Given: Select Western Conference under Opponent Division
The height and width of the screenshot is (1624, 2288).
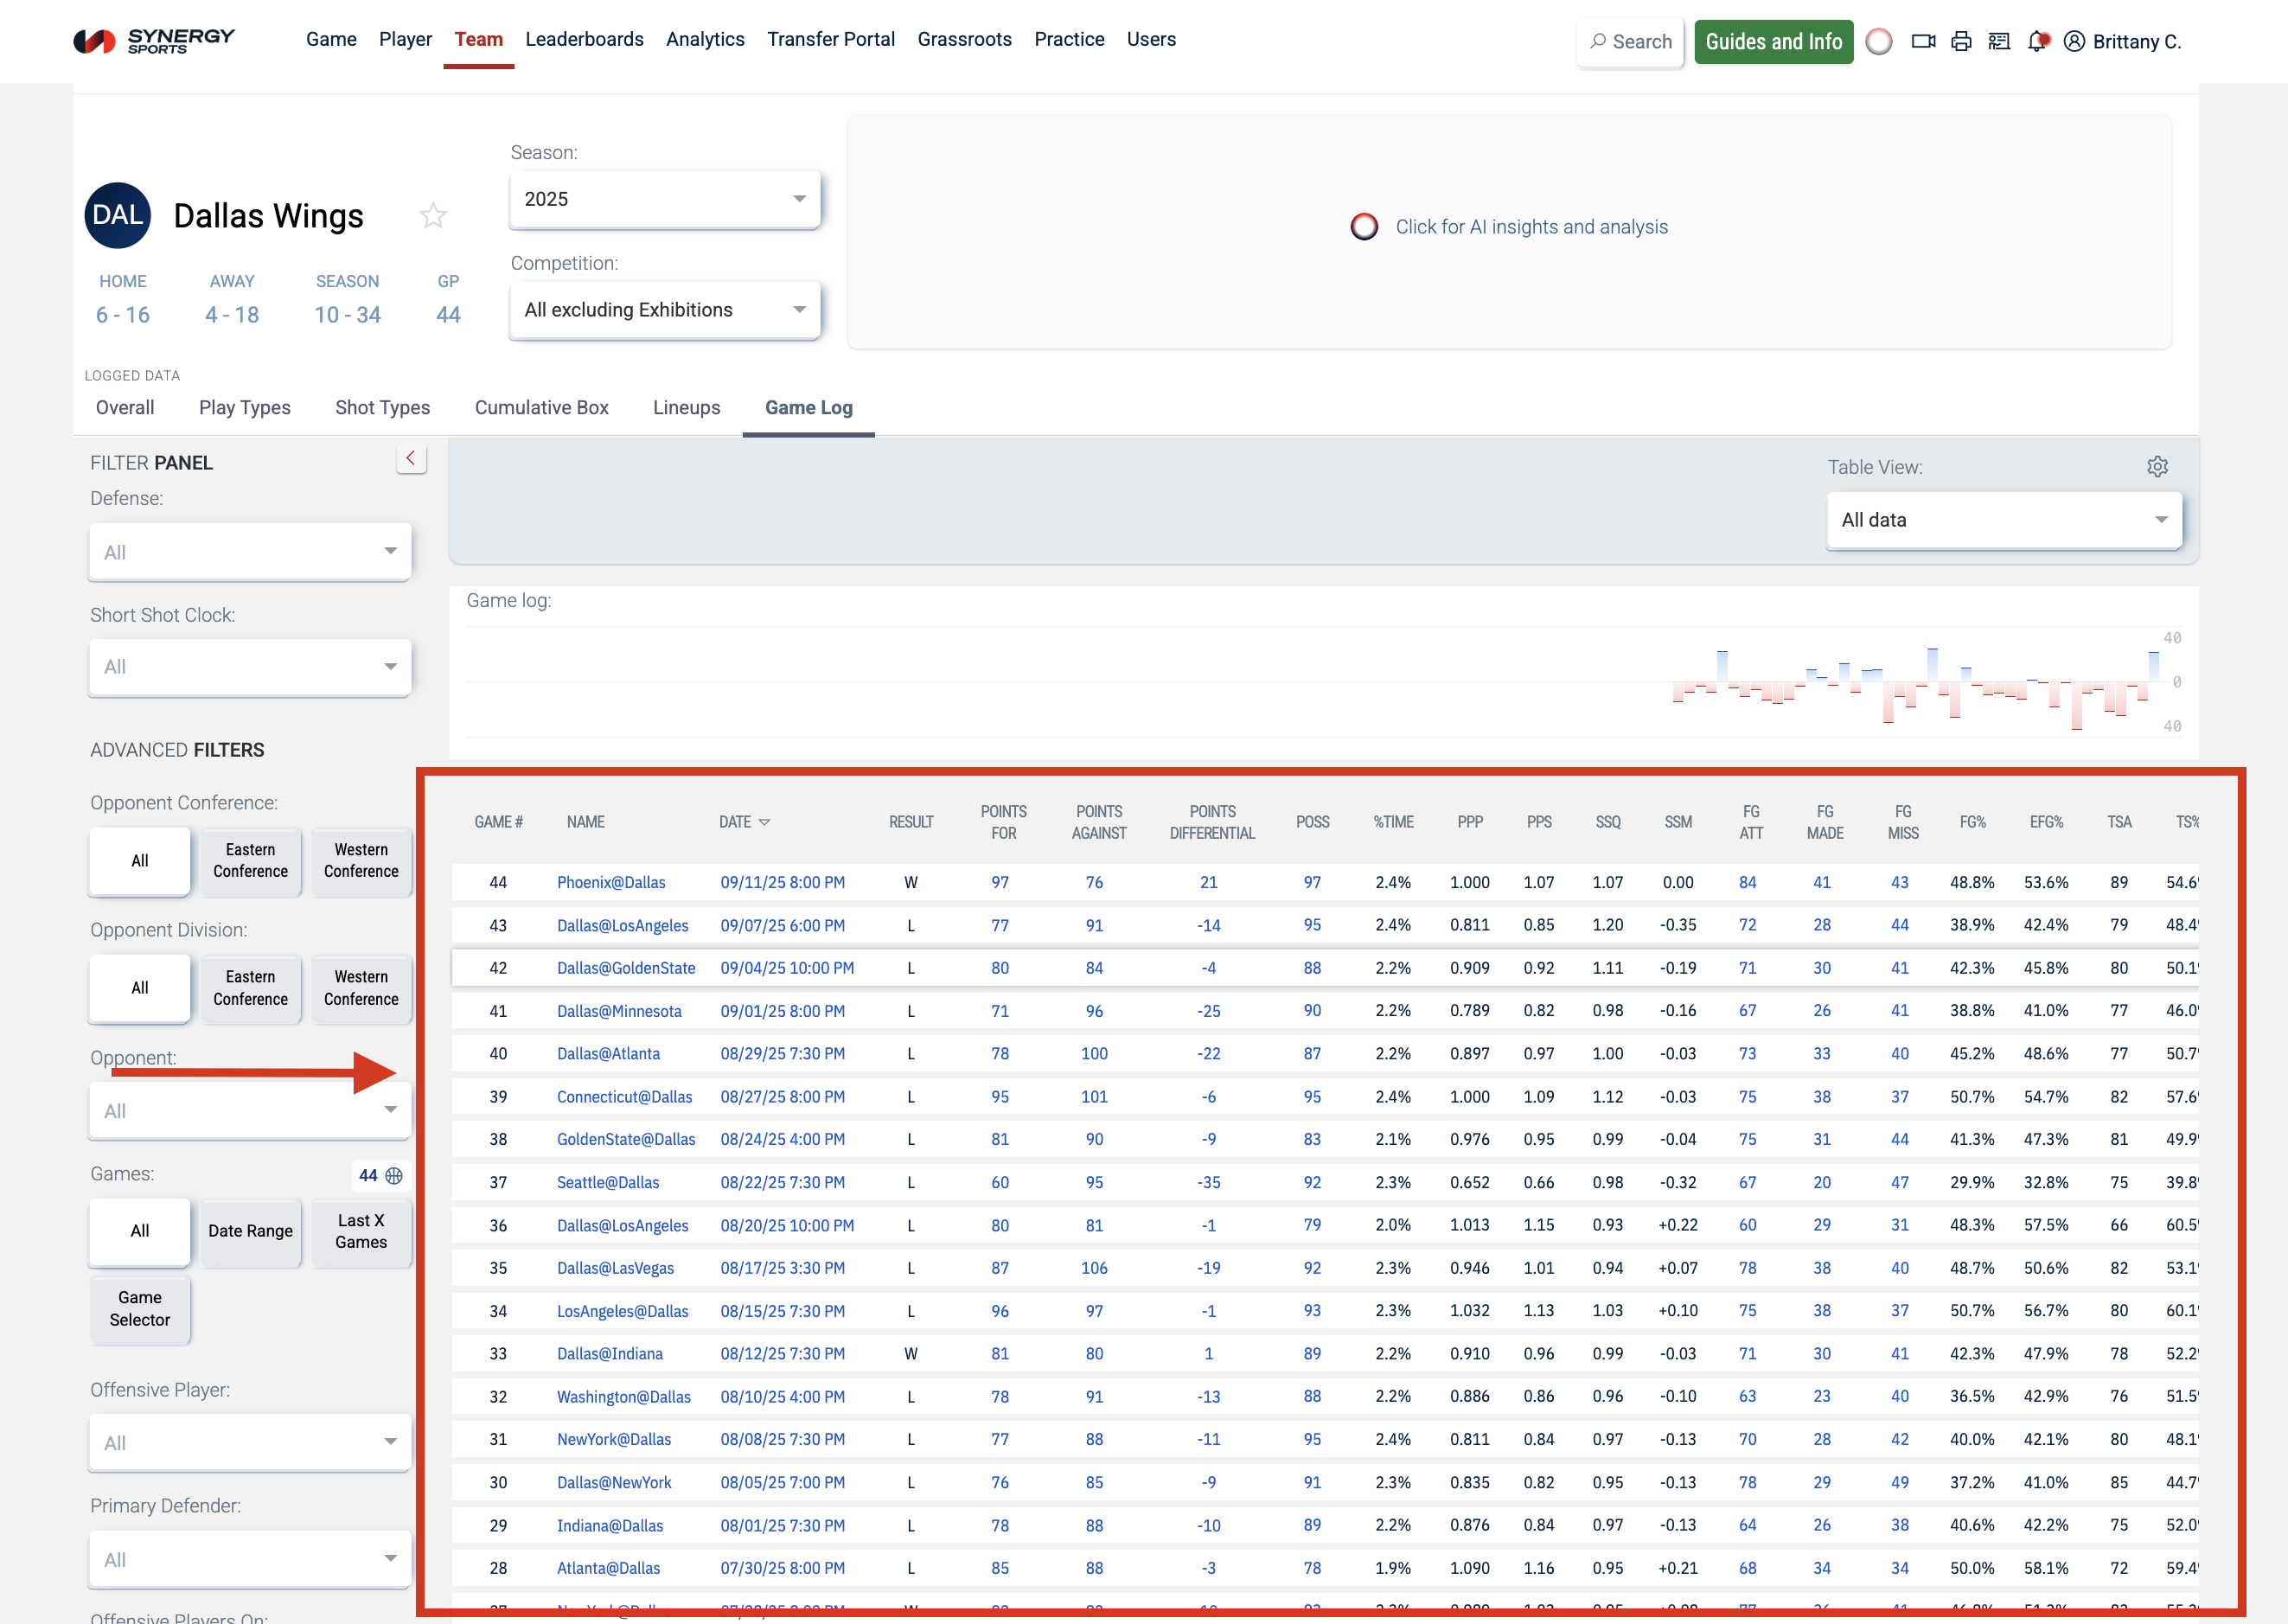Looking at the screenshot, I should tap(361, 988).
